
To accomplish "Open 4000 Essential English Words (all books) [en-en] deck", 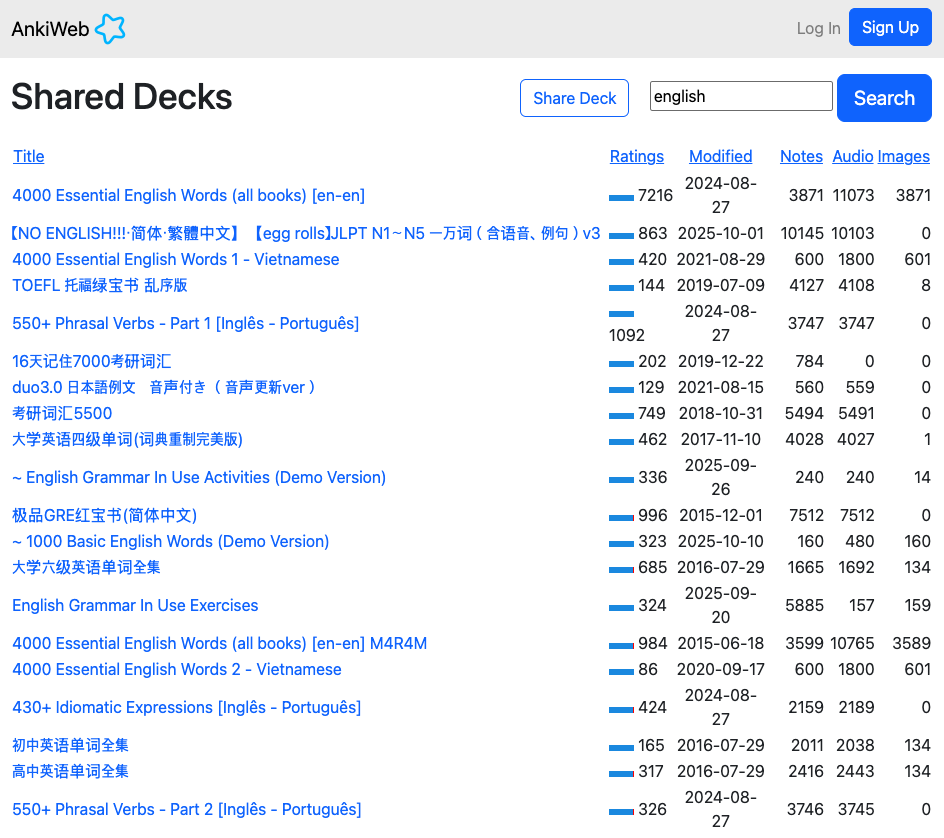I will [188, 195].
